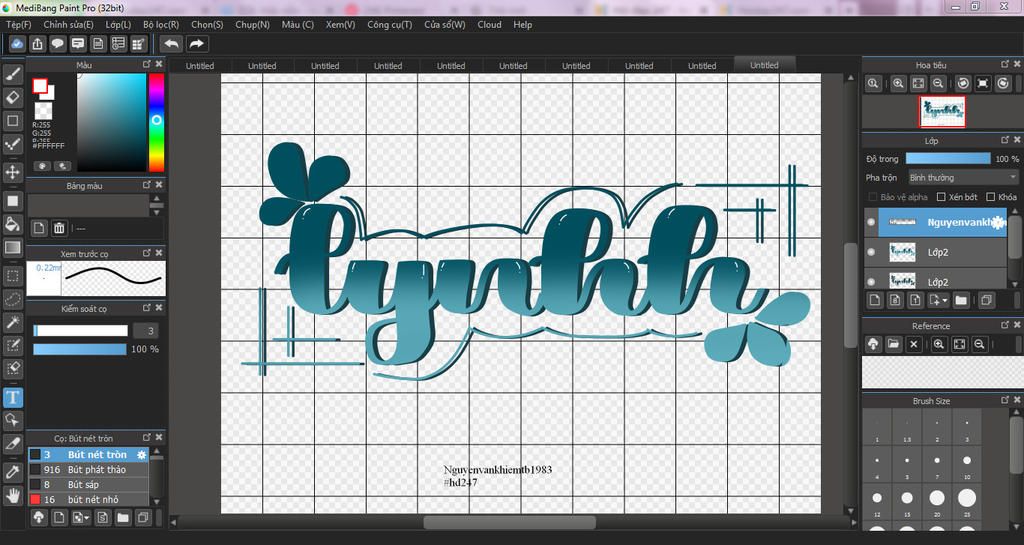This screenshot has width=1024, height=545.
Task: Select the bút nét nhỏ brush
Action: [x=89, y=499]
